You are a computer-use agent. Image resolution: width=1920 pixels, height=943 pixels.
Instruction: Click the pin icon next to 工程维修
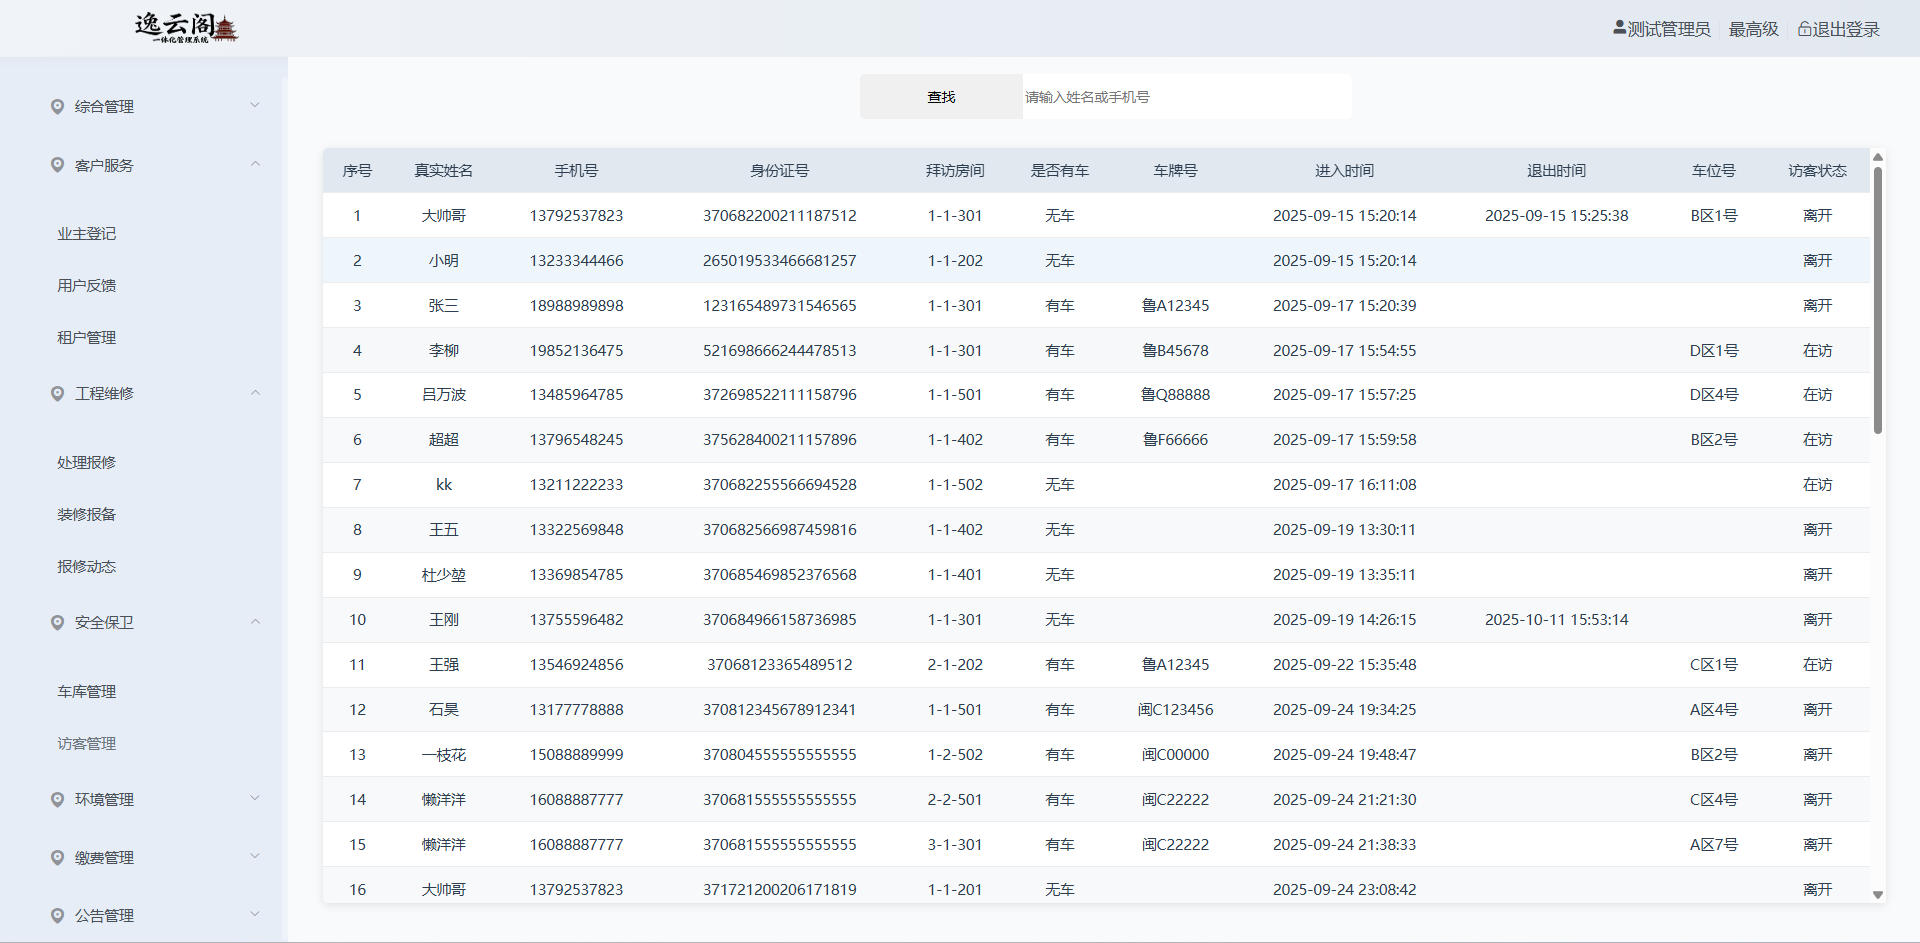57,394
